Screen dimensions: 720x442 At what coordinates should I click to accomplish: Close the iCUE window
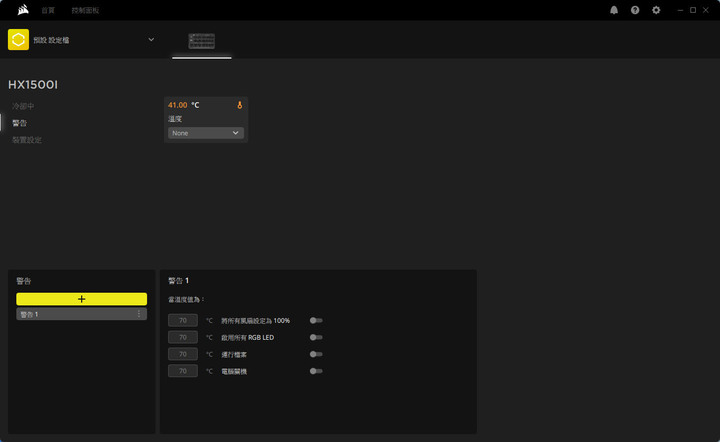(x=706, y=10)
